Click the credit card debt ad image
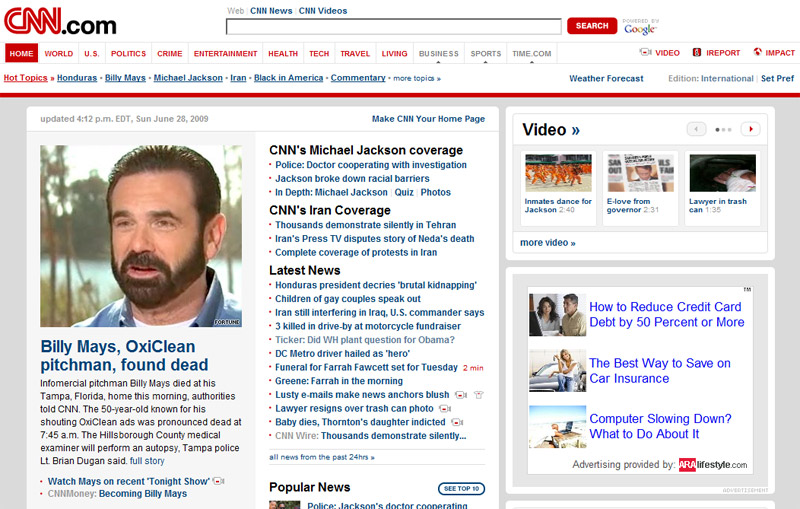Viewport: 800px width, 509px height. [558, 315]
